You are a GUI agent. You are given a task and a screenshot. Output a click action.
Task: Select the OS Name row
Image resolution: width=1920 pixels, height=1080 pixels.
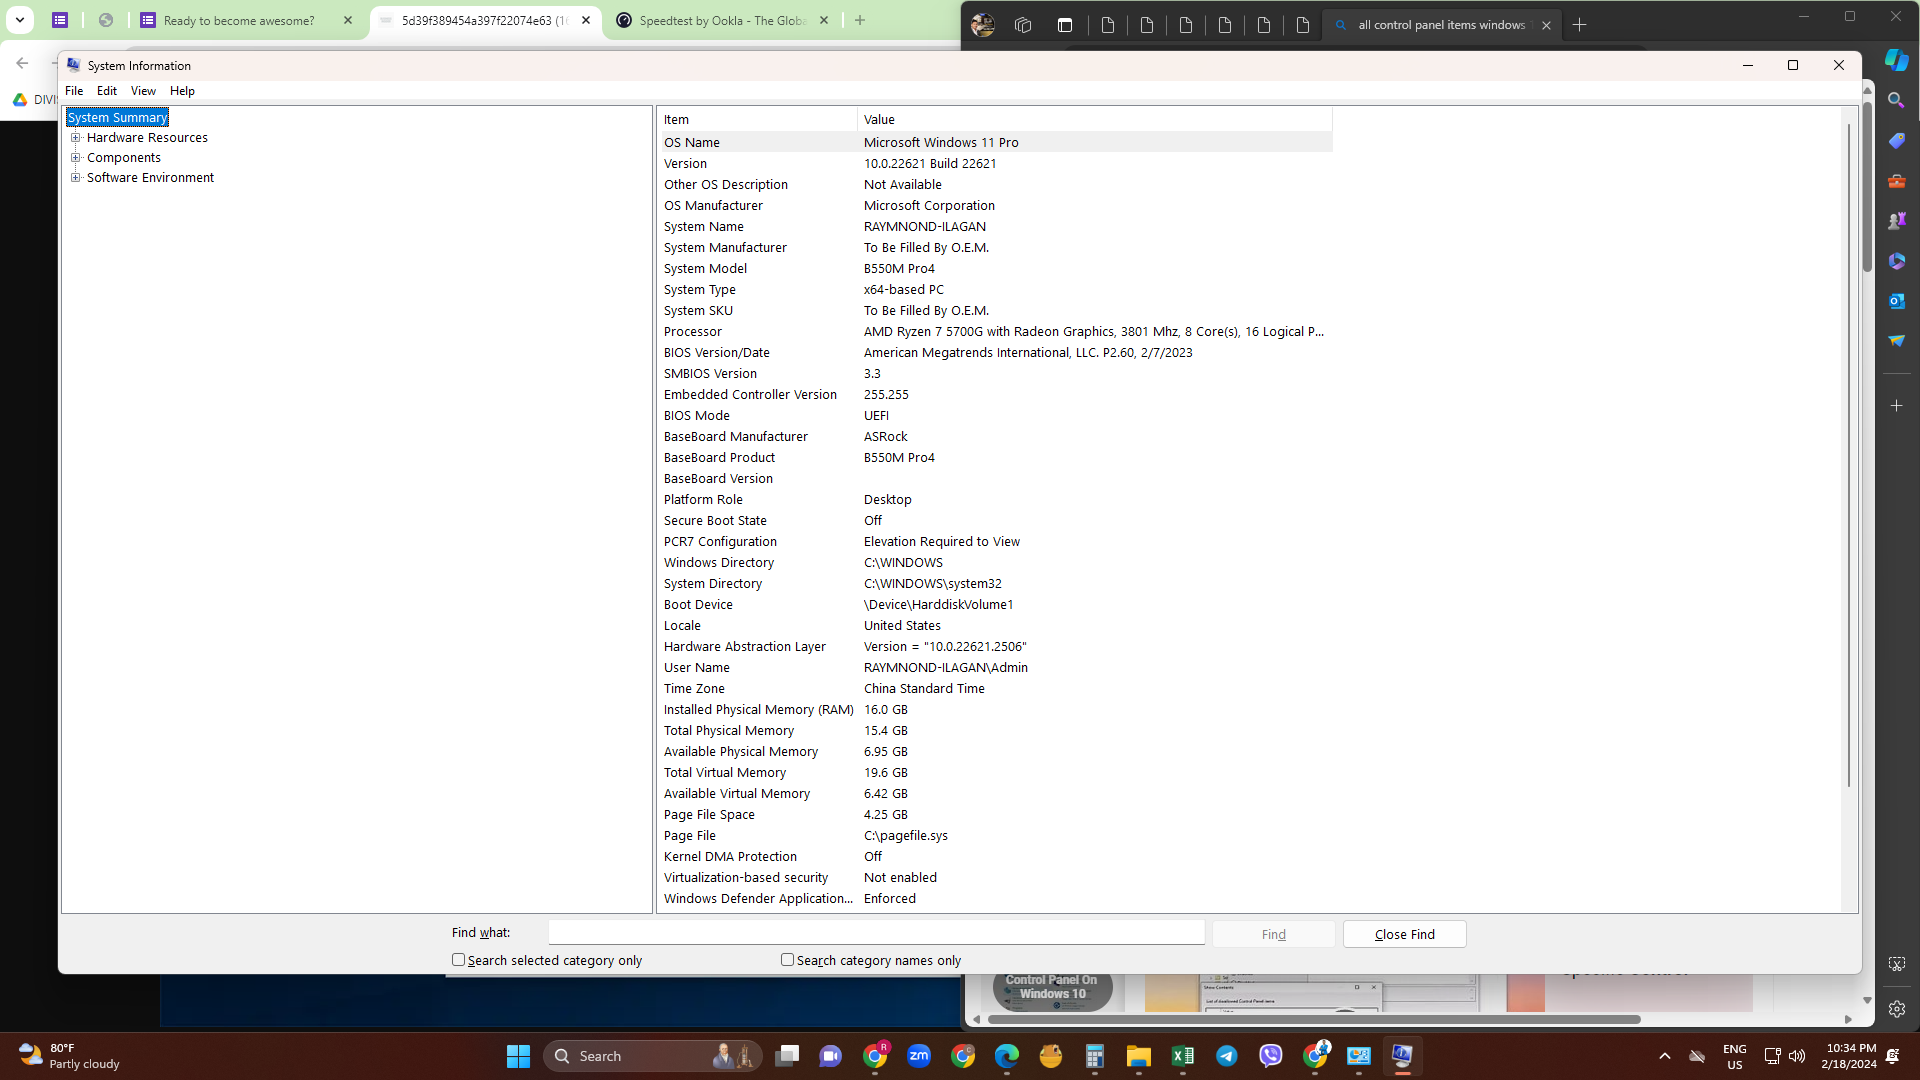tap(995, 143)
